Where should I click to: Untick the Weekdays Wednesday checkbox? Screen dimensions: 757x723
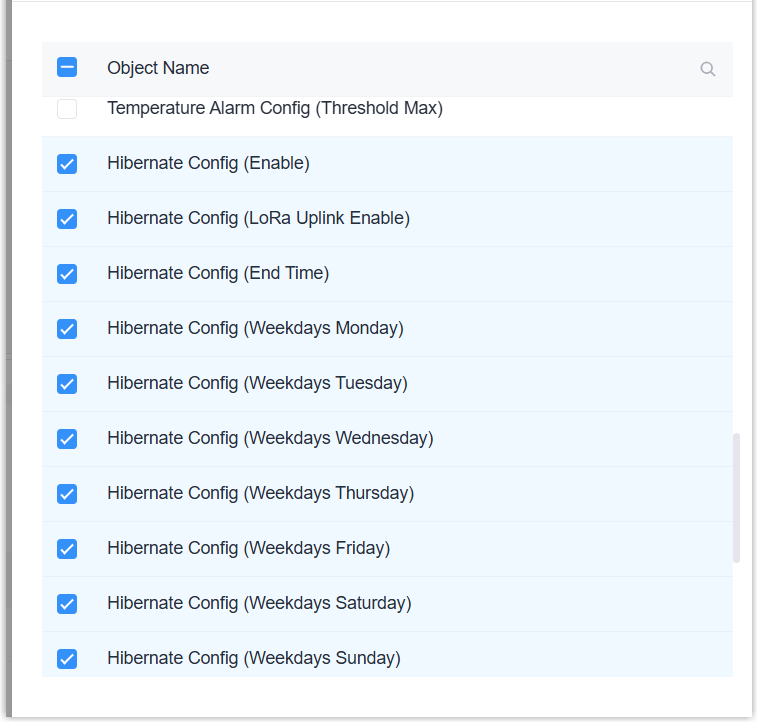click(x=67, y=439)
